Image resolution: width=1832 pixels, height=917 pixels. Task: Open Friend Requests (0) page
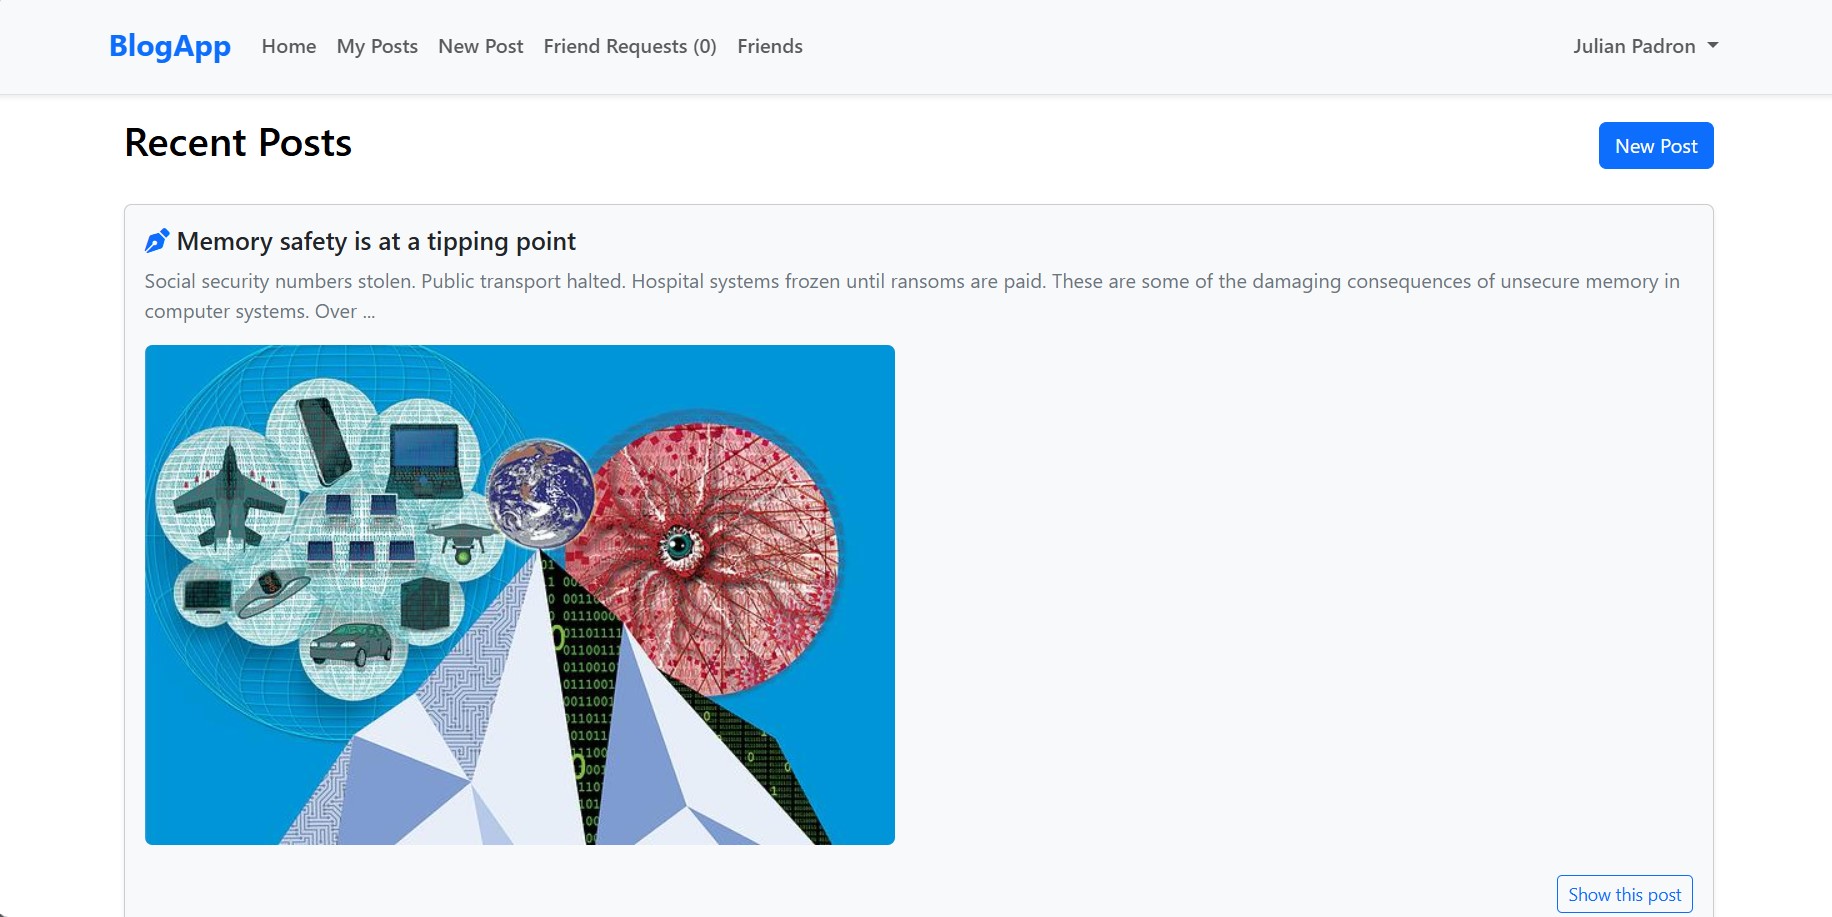pos(630,46)
